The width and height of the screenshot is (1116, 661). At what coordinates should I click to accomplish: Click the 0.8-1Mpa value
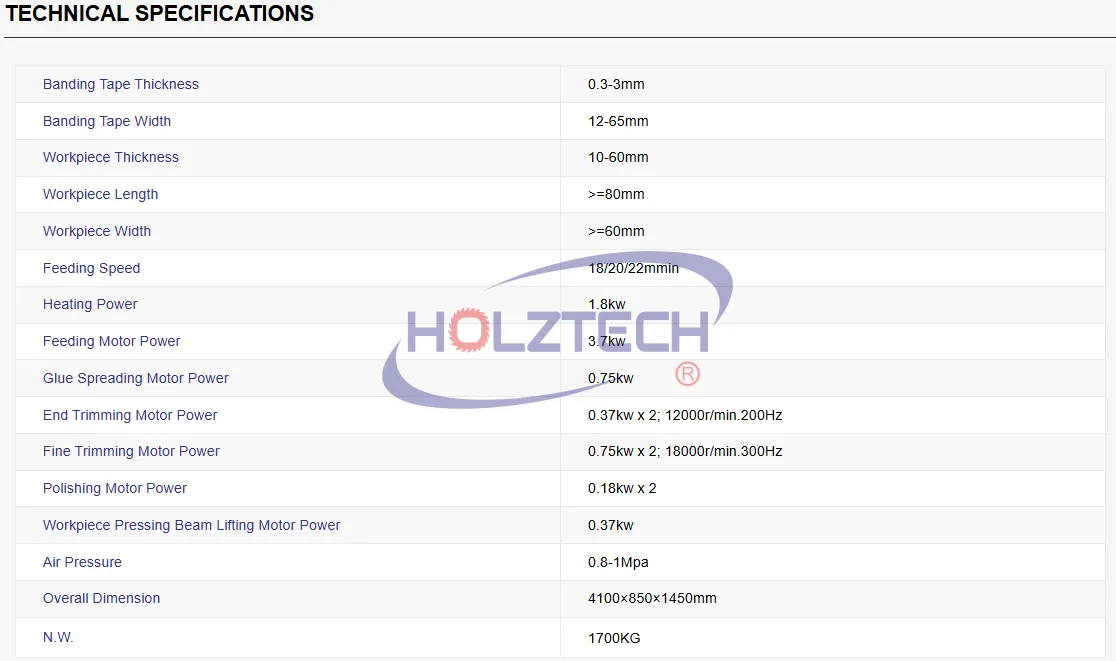point(618,562)
